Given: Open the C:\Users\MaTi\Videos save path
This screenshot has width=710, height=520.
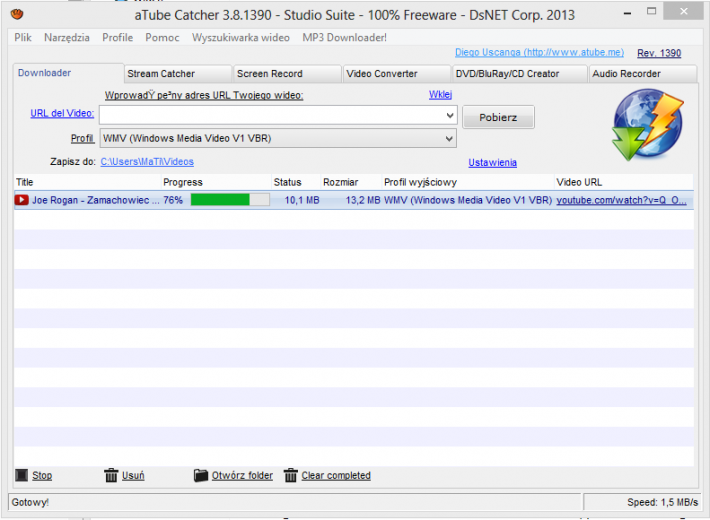Looking at the screenshot, I should tap(147, 162).
